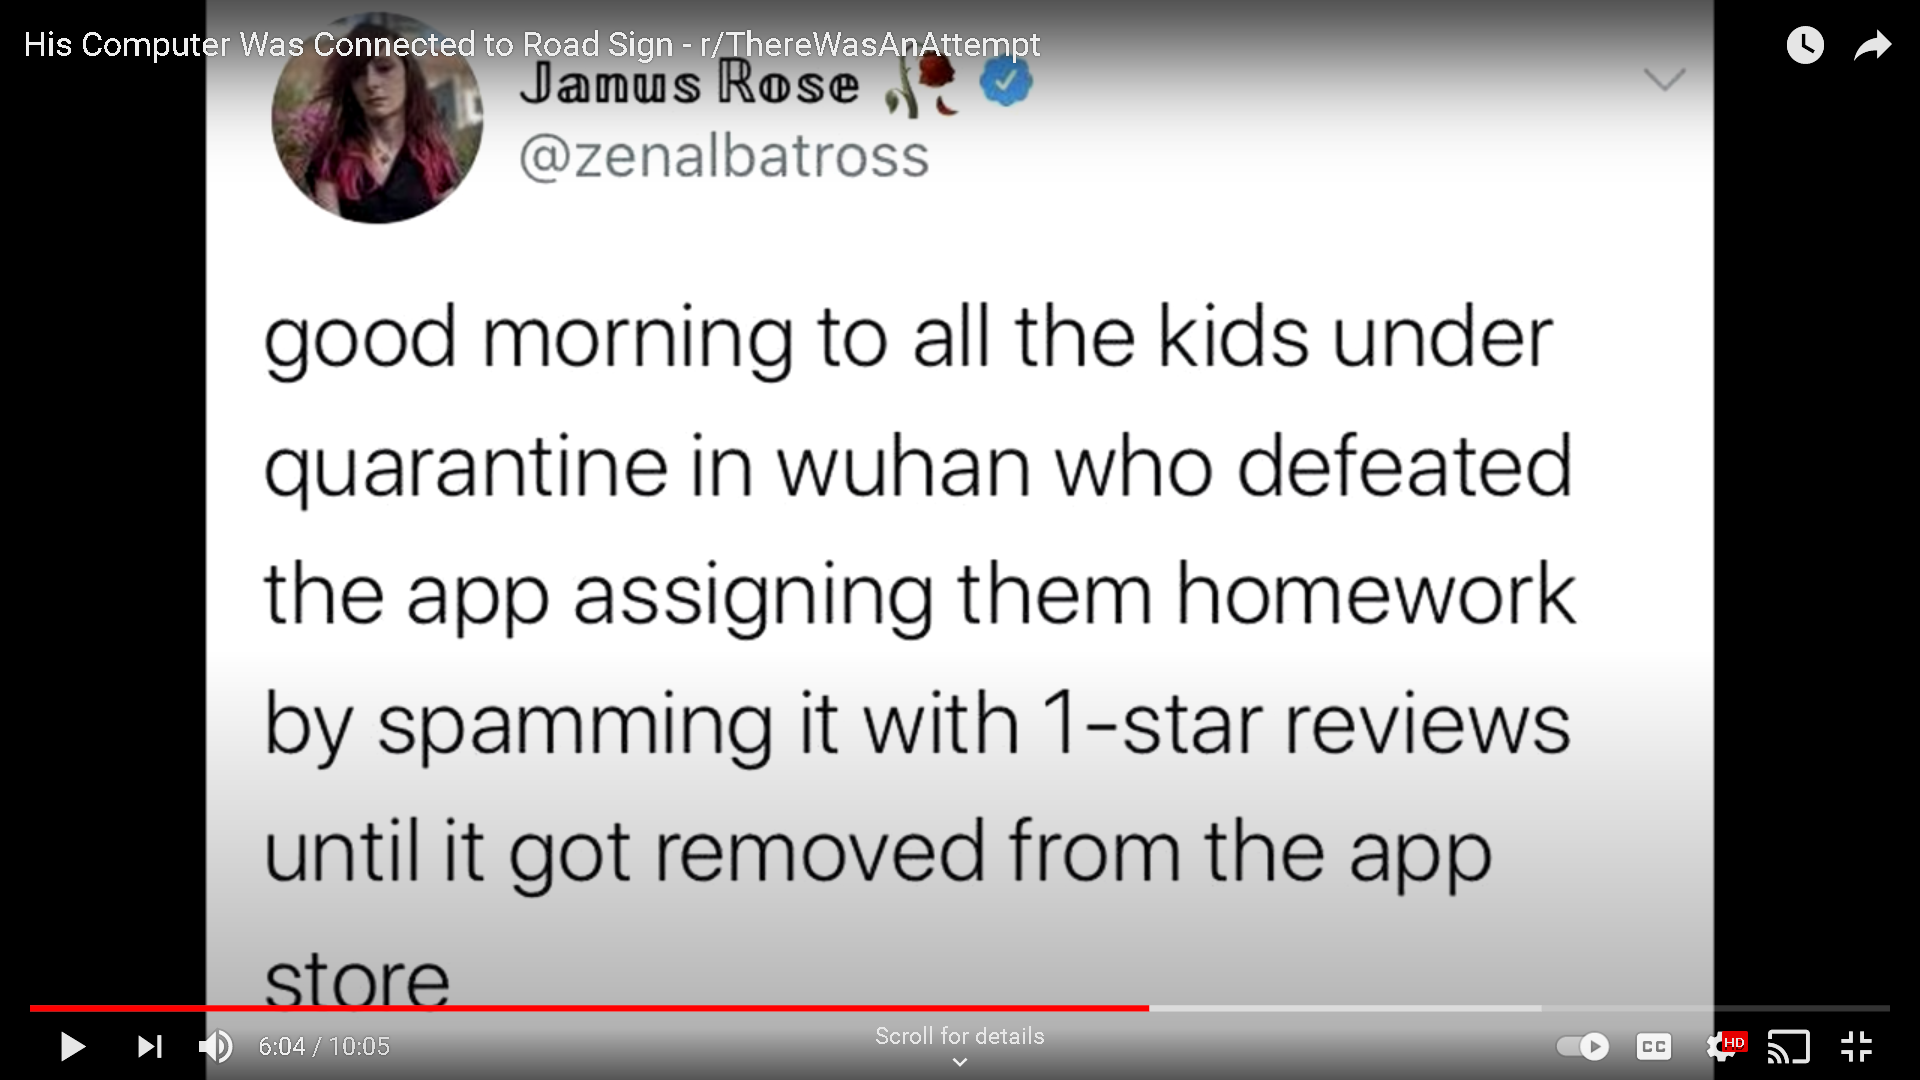The height and width of the screenshot is (1080, 1920).
Task: Open video settings gear
Action: point(1723,1047)
